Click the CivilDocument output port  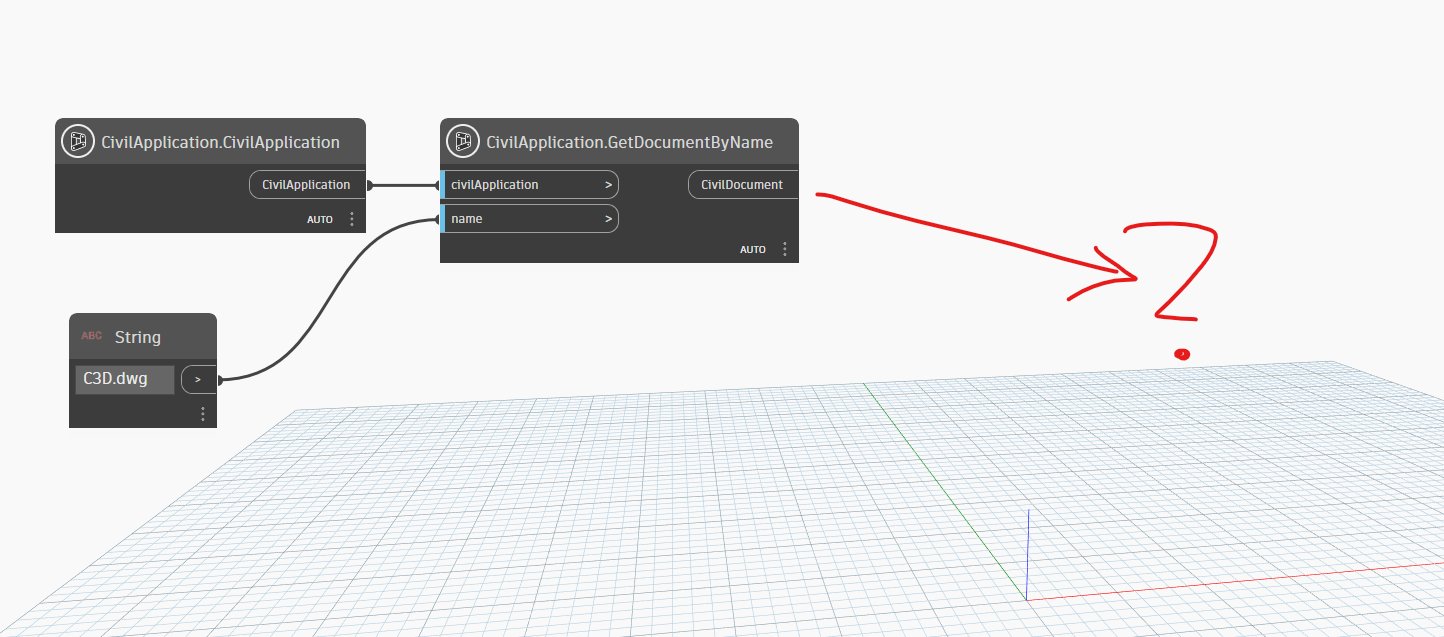pos(742,185)
